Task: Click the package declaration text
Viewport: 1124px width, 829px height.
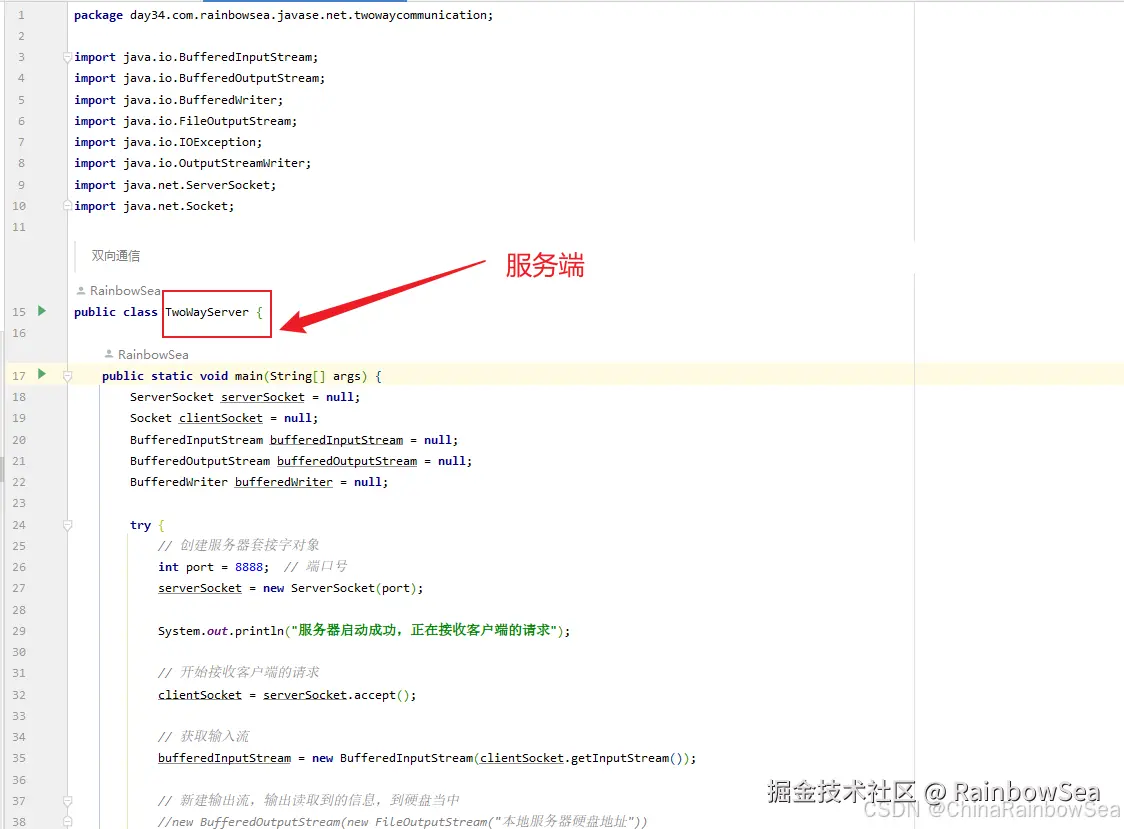Action: click(283, 15)
